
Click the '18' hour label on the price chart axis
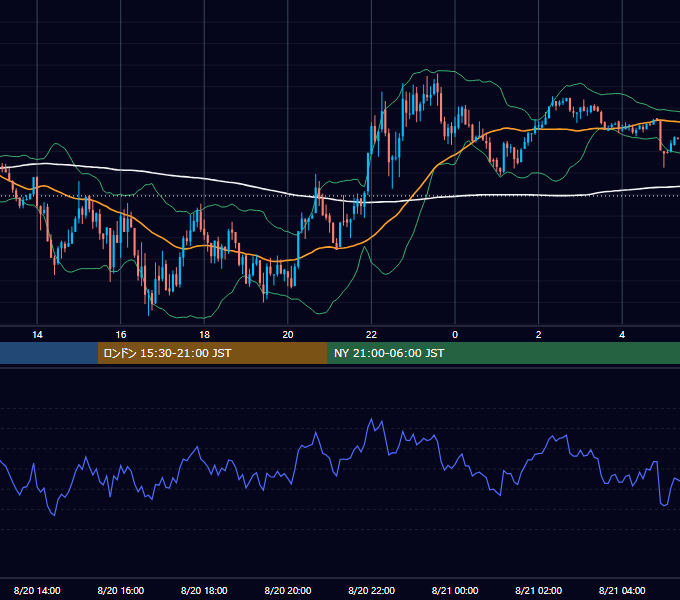[204, 335]
